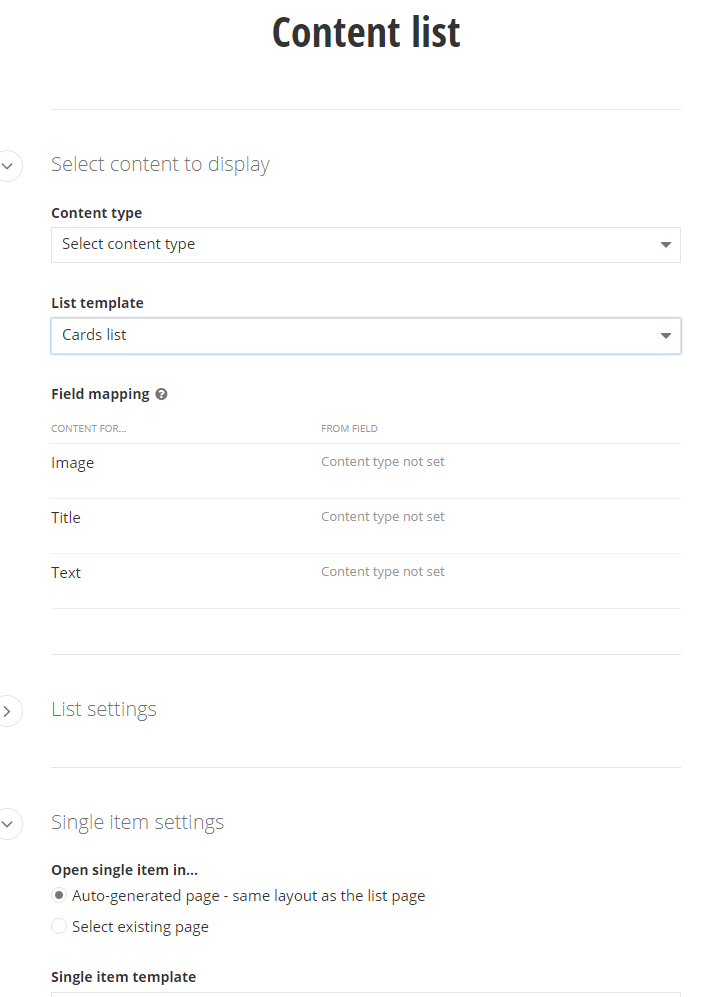Screen dimensions: 715x997
Task: Collapse the Select content to display section
Action: coord(8,166)
